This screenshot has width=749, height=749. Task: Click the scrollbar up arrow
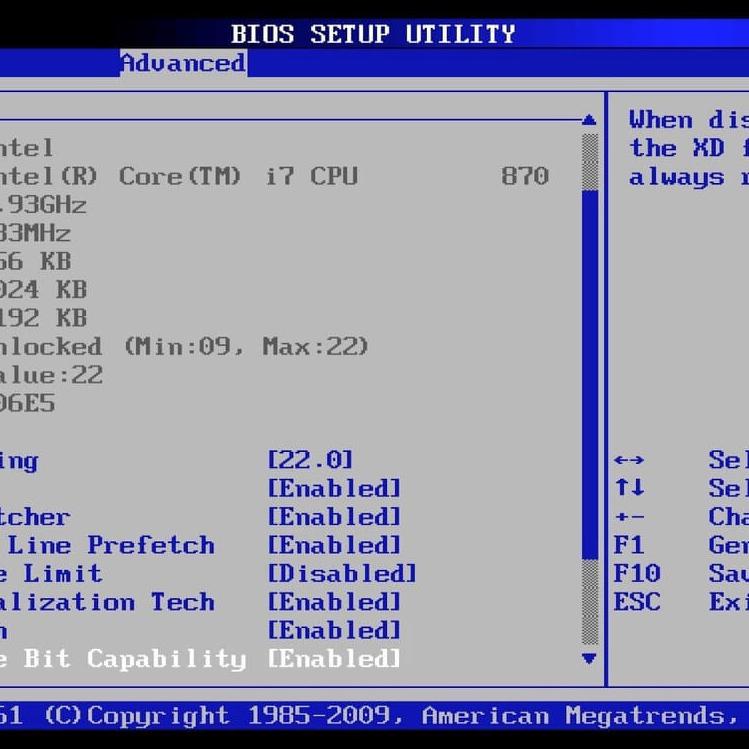pyautogui.click(x=589, y=120)
